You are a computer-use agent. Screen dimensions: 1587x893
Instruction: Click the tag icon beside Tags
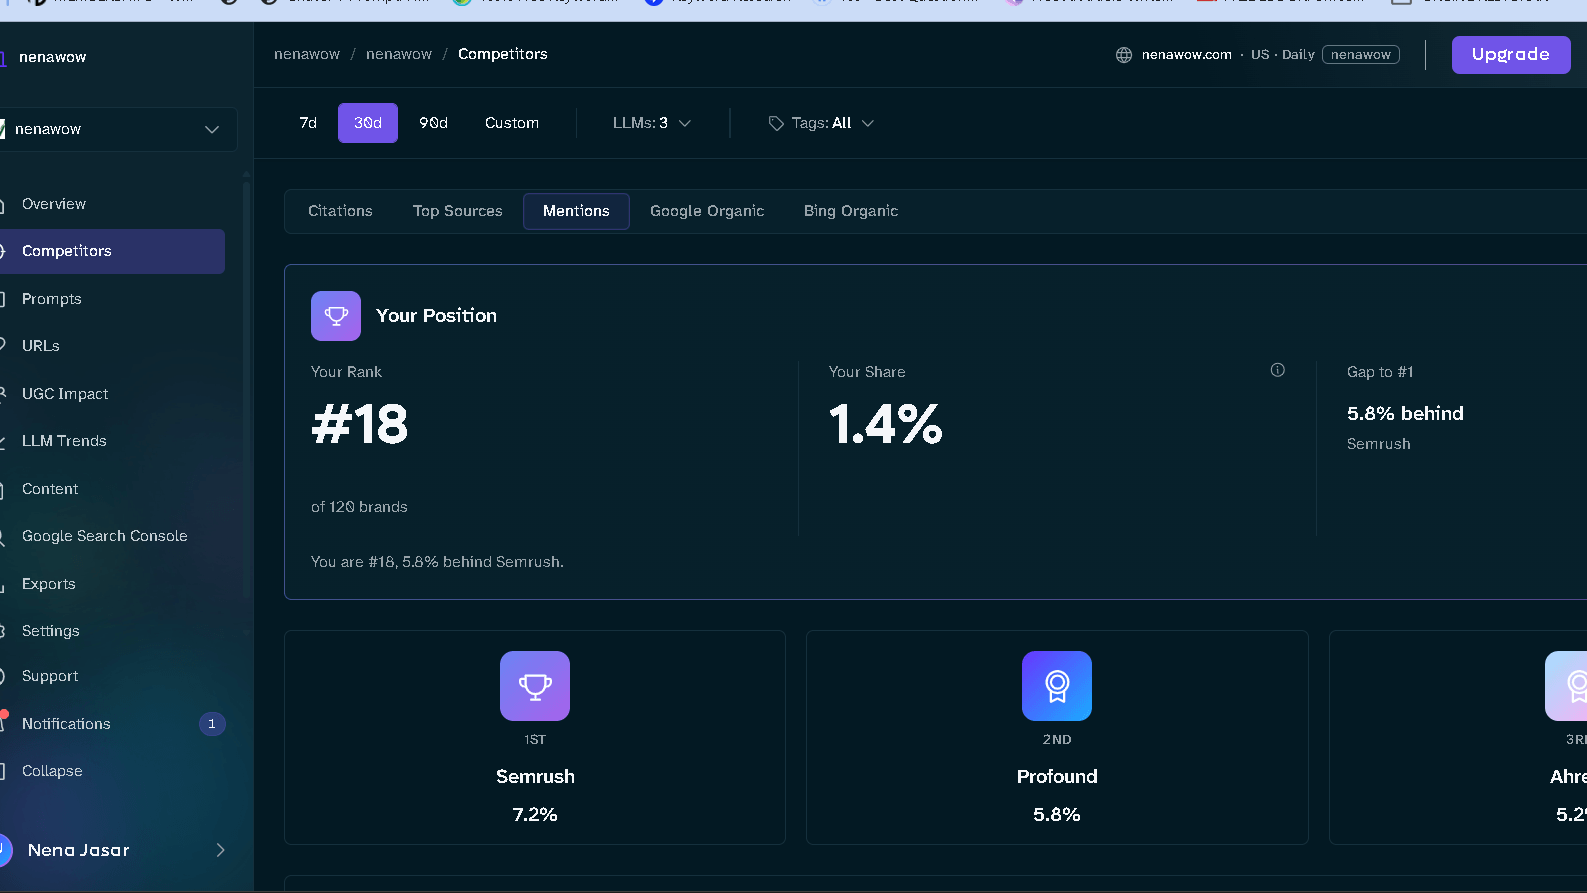pyautogui.click(x=776, y=123)
